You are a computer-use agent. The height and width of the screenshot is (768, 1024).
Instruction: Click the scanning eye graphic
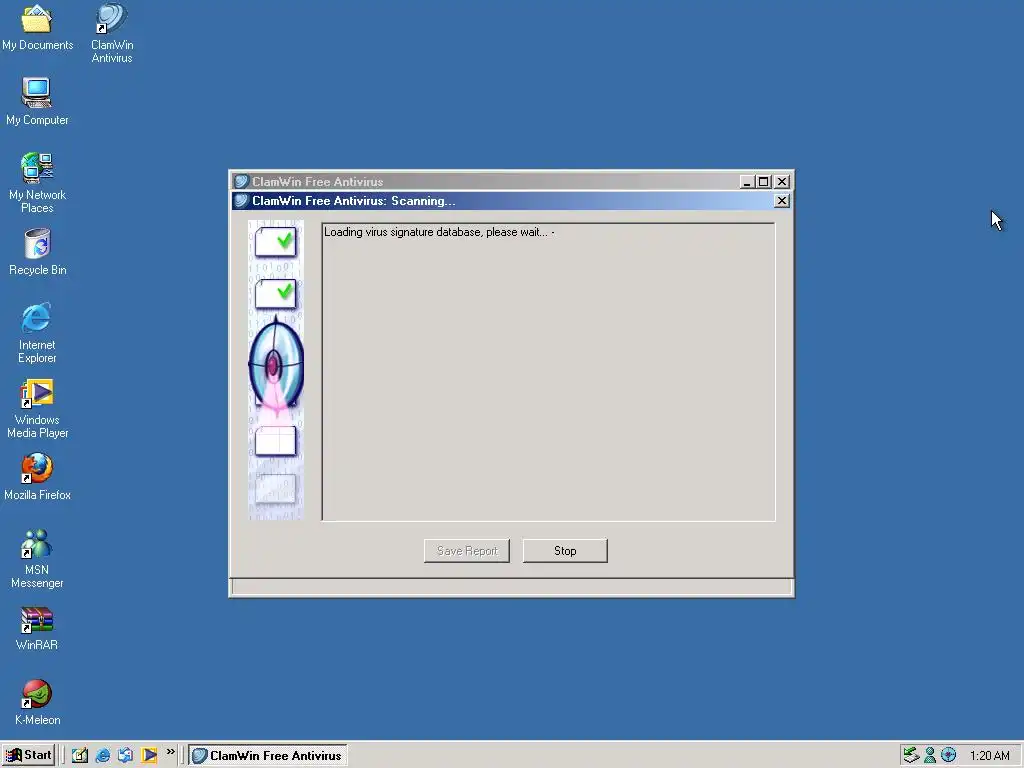point(276,366)
